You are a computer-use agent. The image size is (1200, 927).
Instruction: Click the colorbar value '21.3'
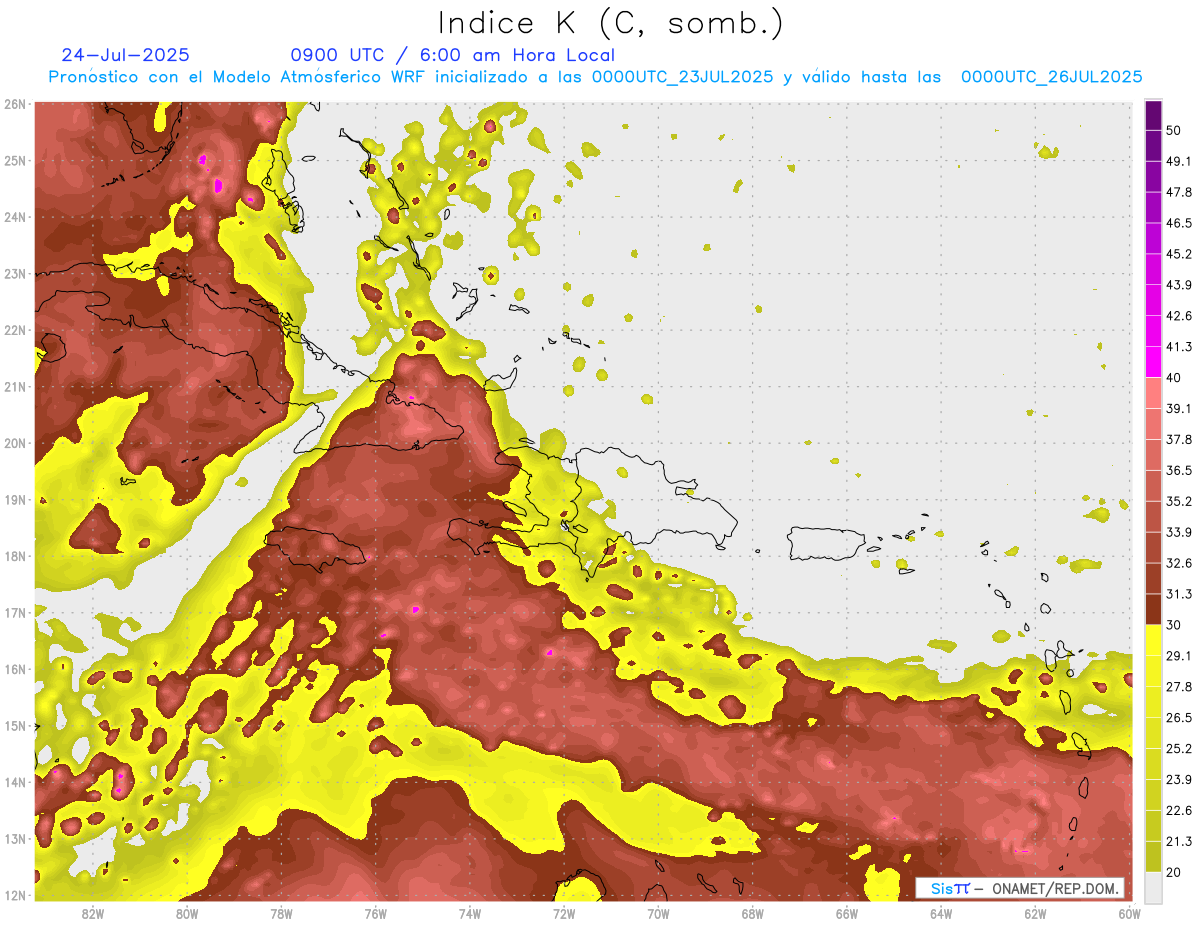(1179, 842)
